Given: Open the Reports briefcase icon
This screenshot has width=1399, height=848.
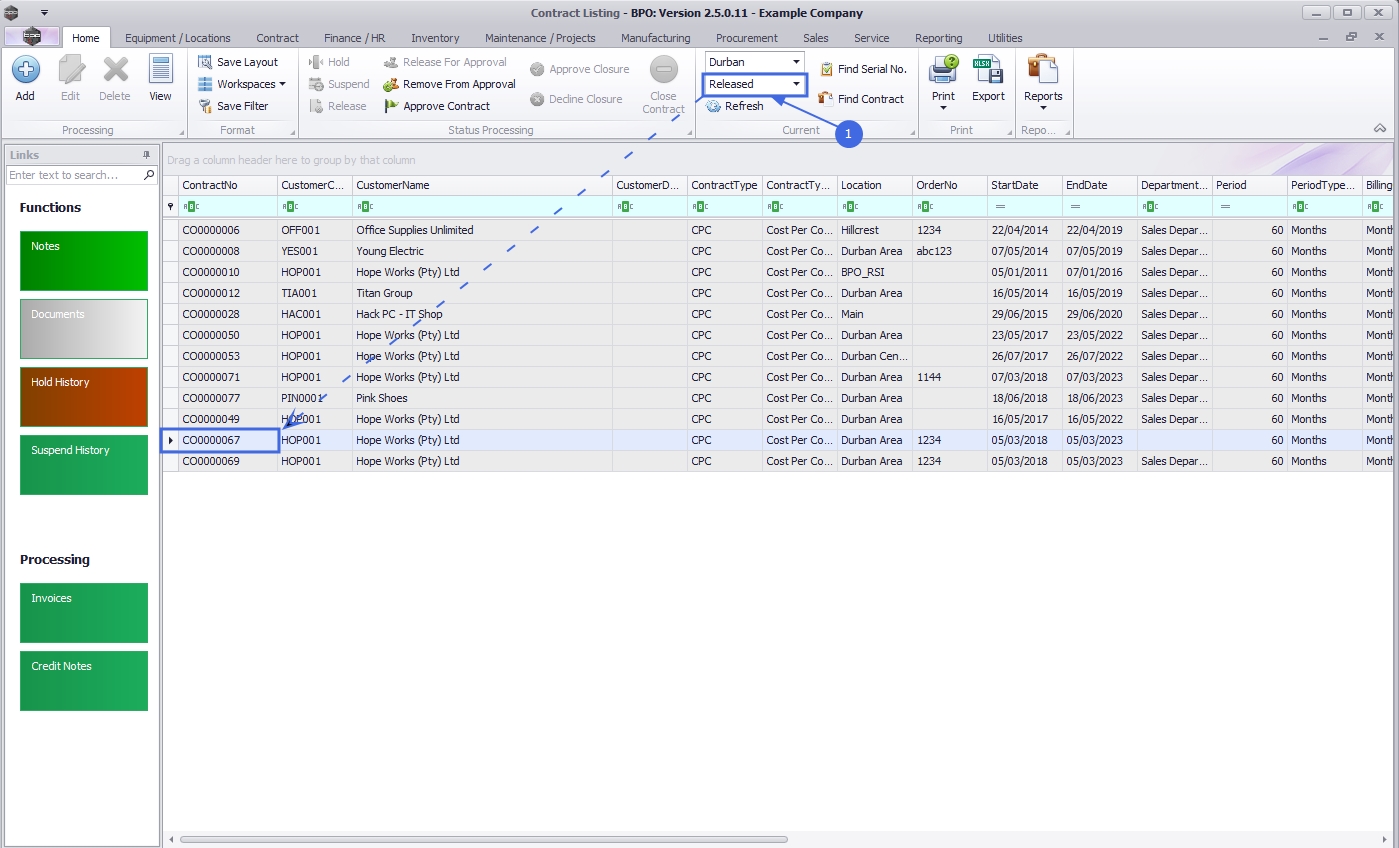Looking at the screenshot, I should (1043, 70).
